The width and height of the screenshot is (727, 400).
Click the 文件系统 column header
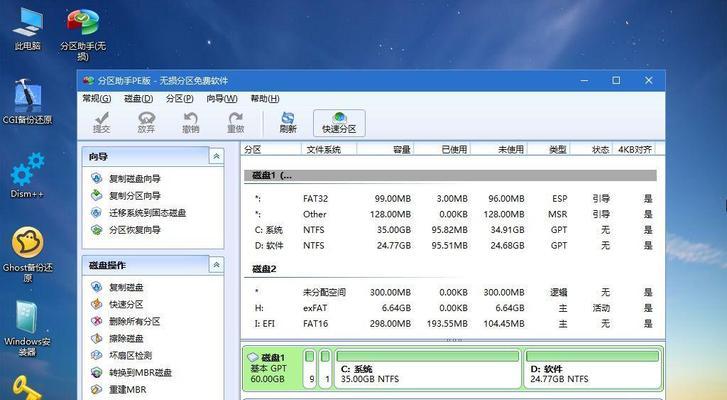tap(329, 149)
